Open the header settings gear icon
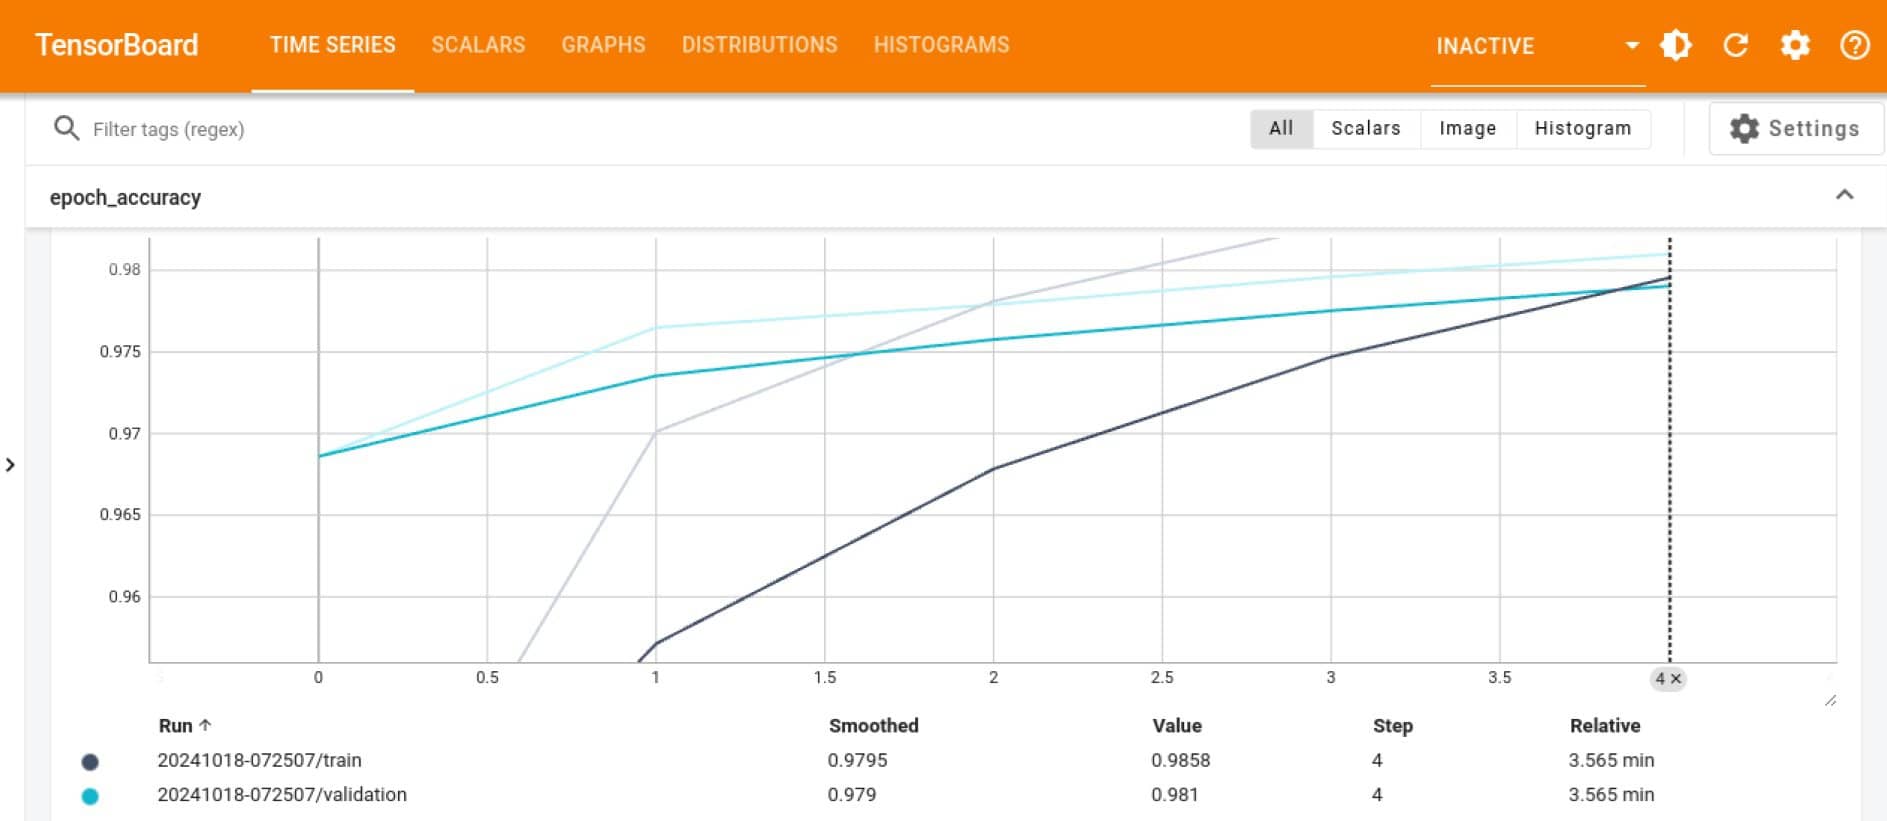The width and height of the screenshot is (1887, 821). point(1795,45)
